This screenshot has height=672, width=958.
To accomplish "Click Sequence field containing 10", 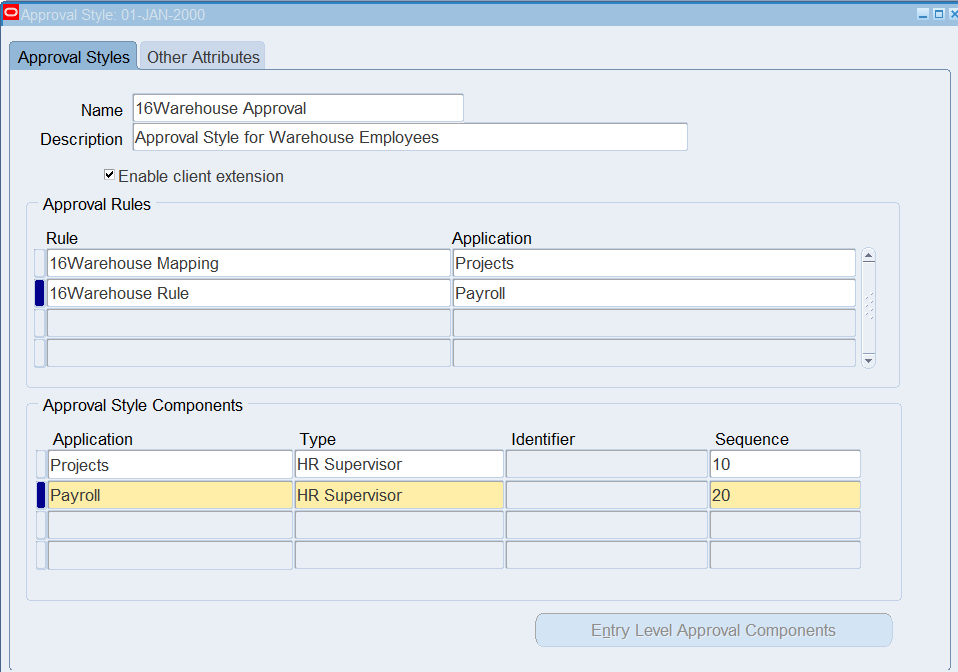I will (784, 465).
